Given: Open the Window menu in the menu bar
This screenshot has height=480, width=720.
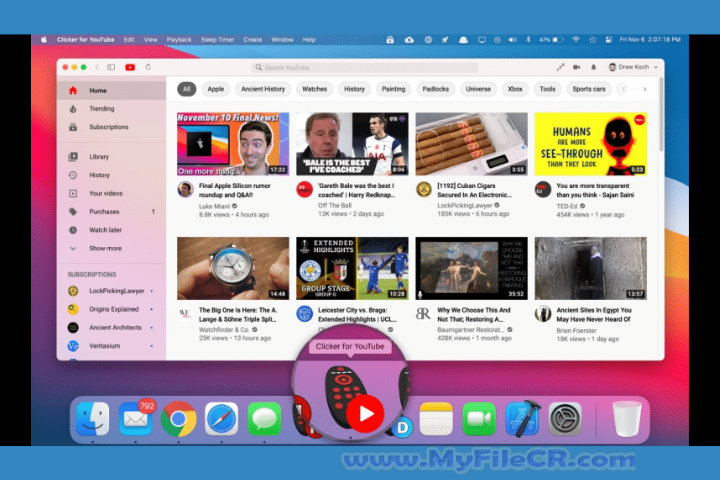Looking at the screenshot, I should pos(282,40).
